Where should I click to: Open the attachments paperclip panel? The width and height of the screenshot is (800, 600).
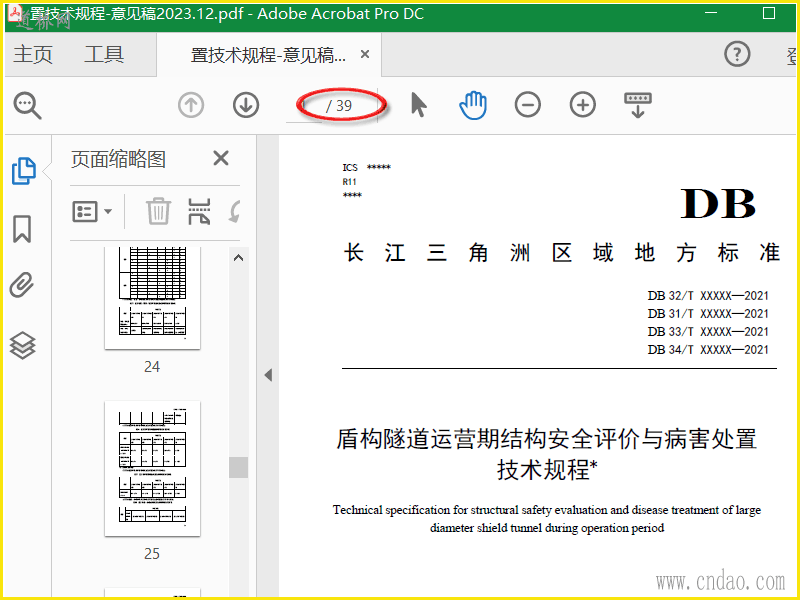pos(22,285)
